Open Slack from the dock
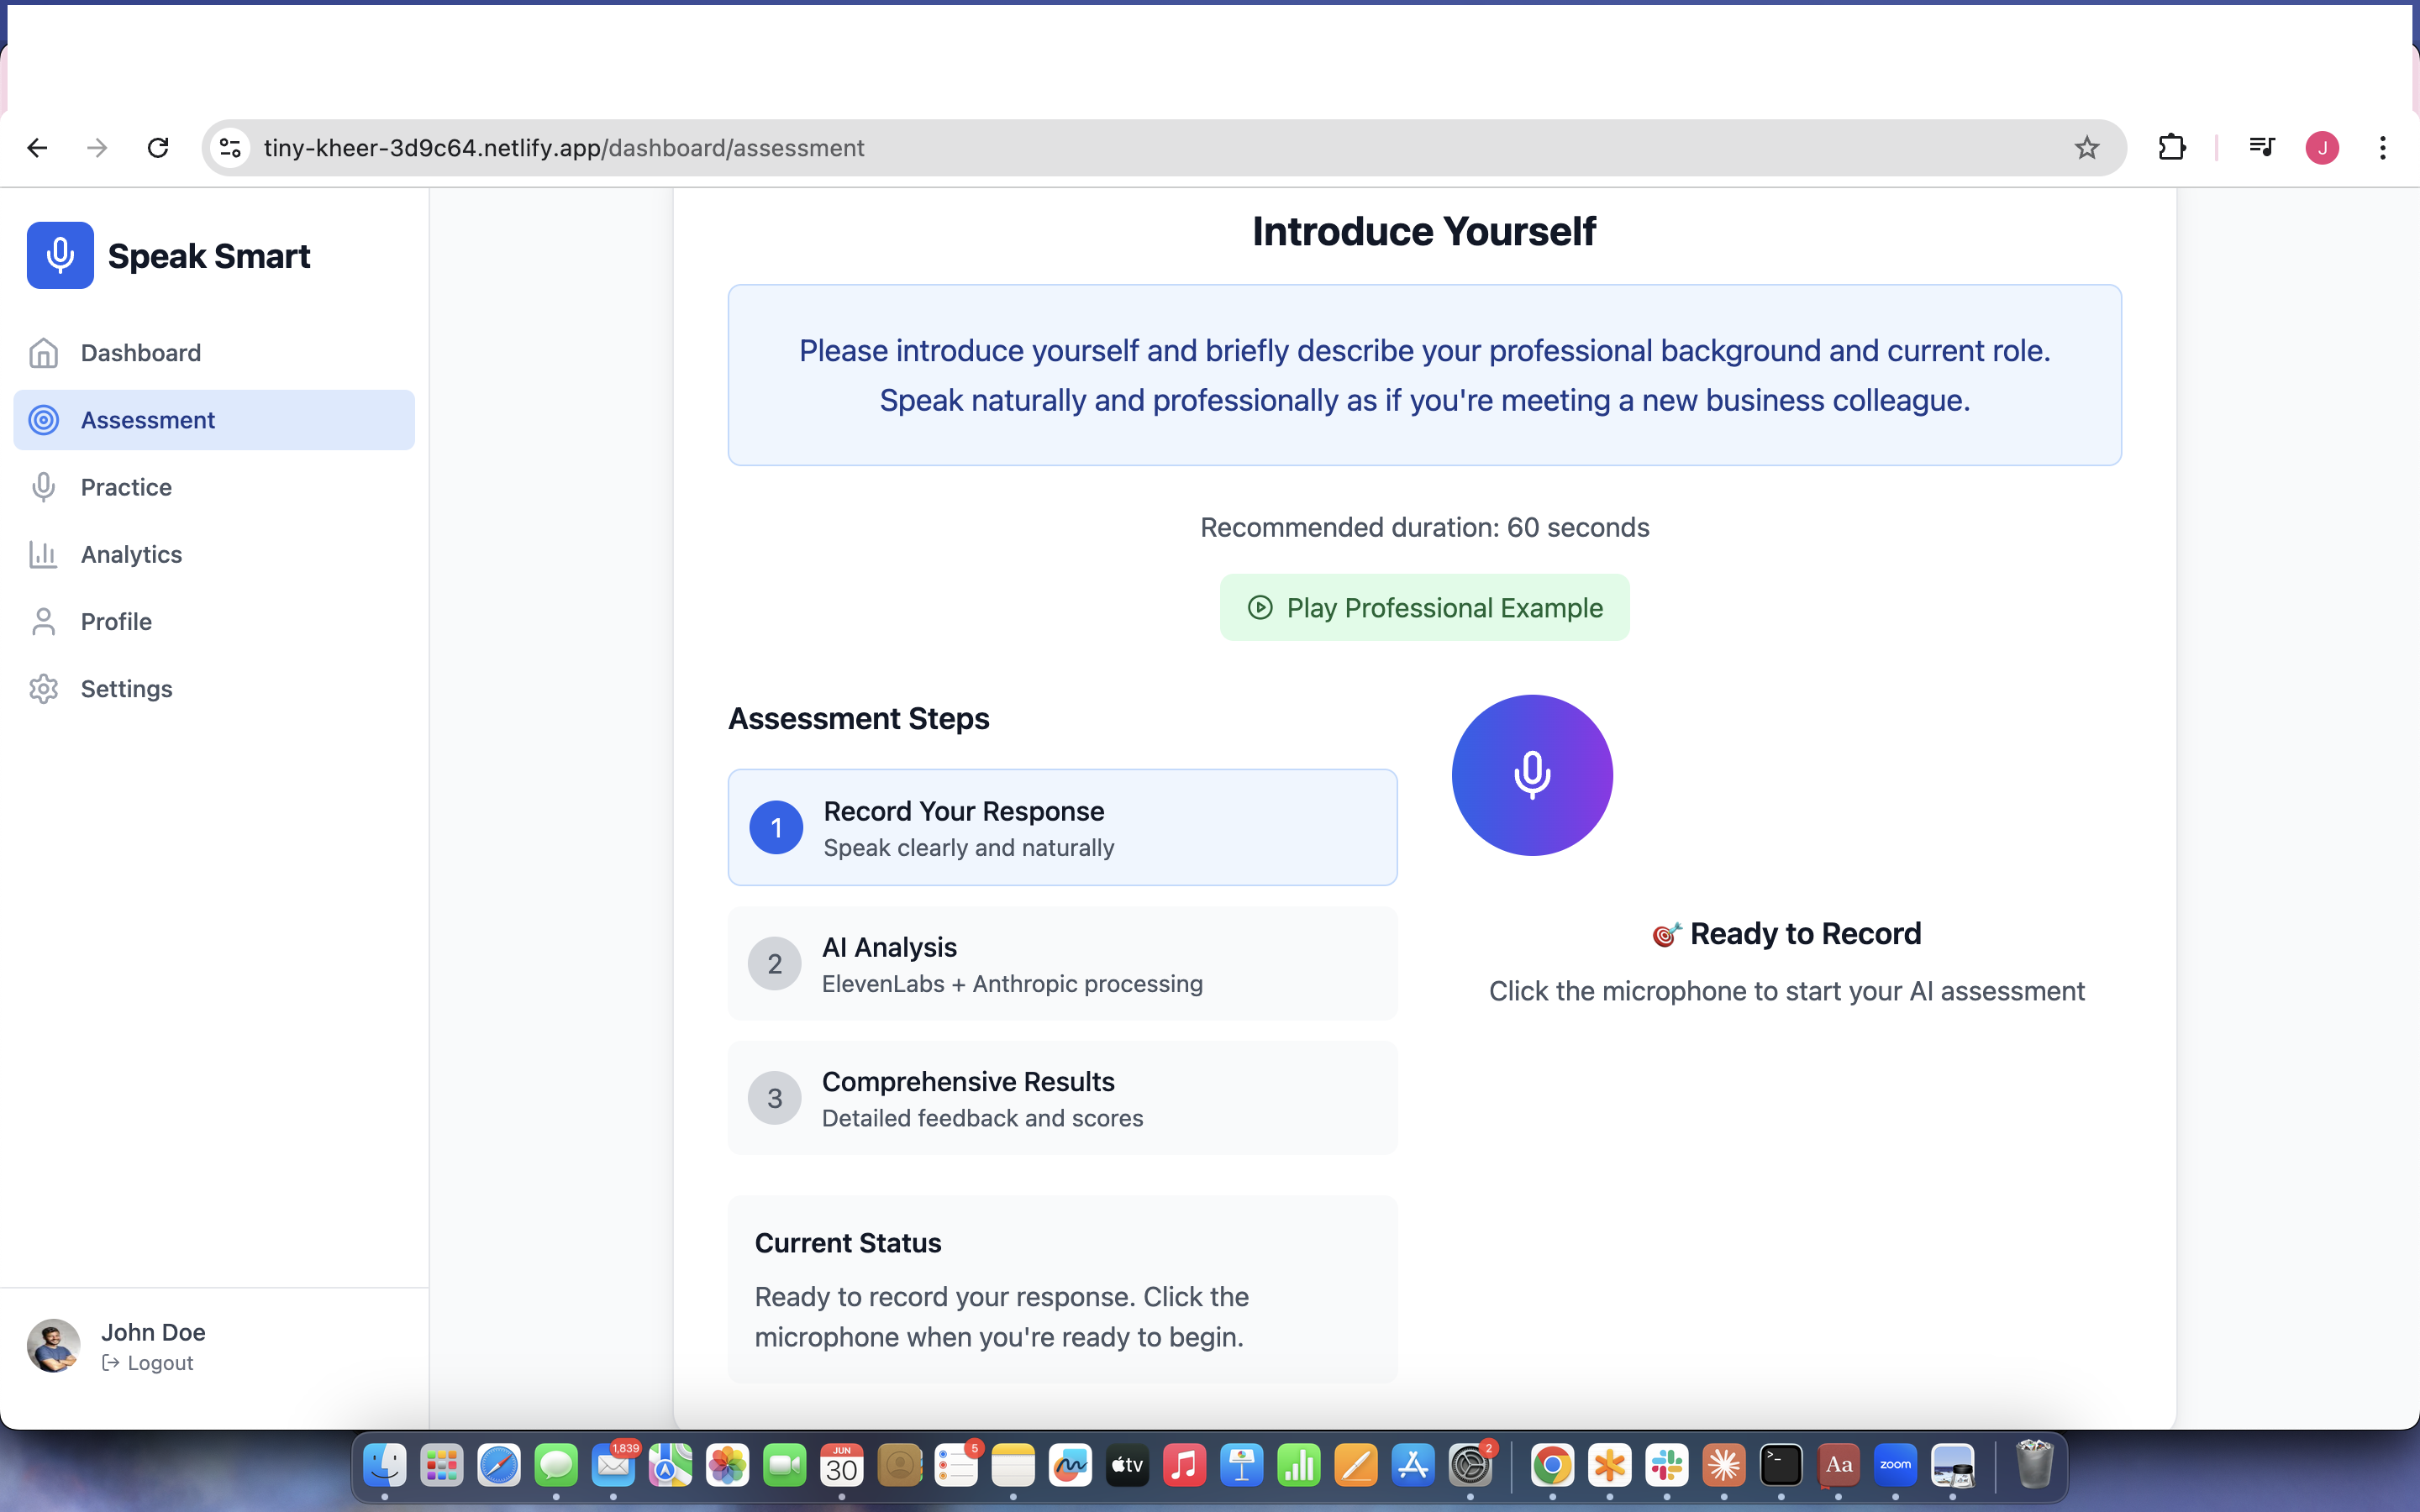The width and height of the screenshot is (2420, 1512). [1666, 1466]
